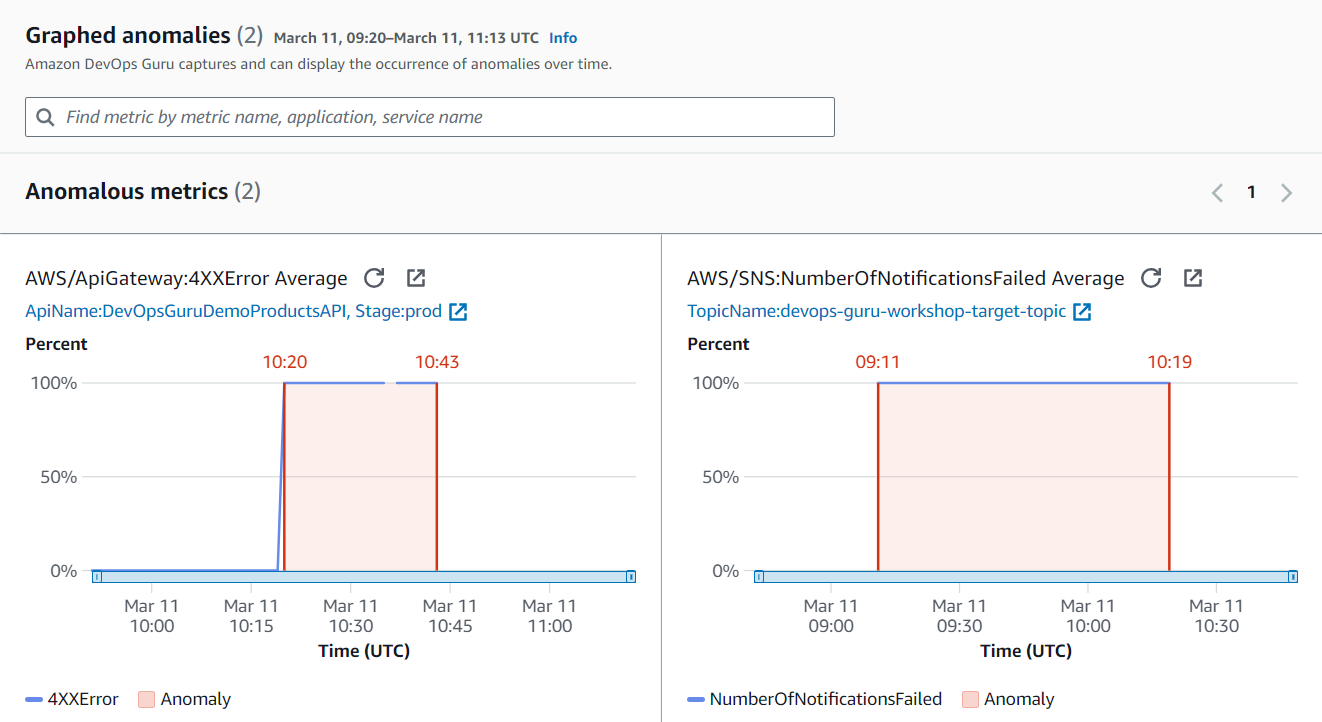1322x722 pixels.
Task: Click right handle of SNS graph range slider
Action: click(1293, 576)
